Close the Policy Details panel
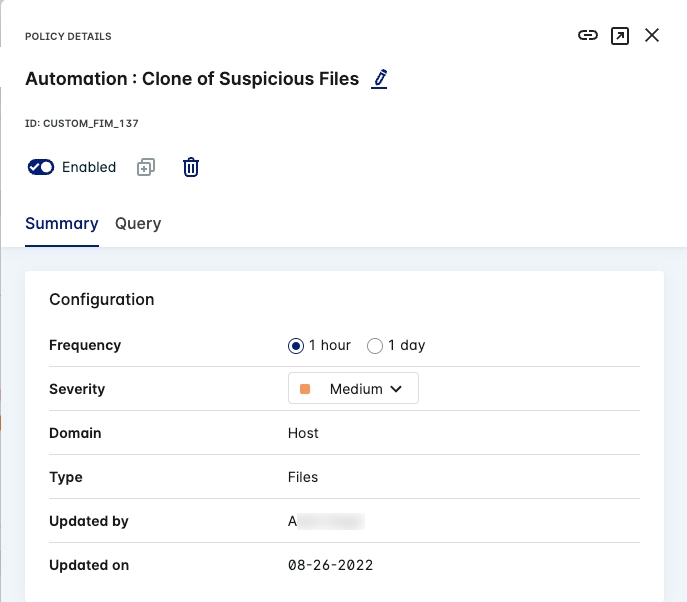This screenshot has width=687, height=602. click(652, 36)
